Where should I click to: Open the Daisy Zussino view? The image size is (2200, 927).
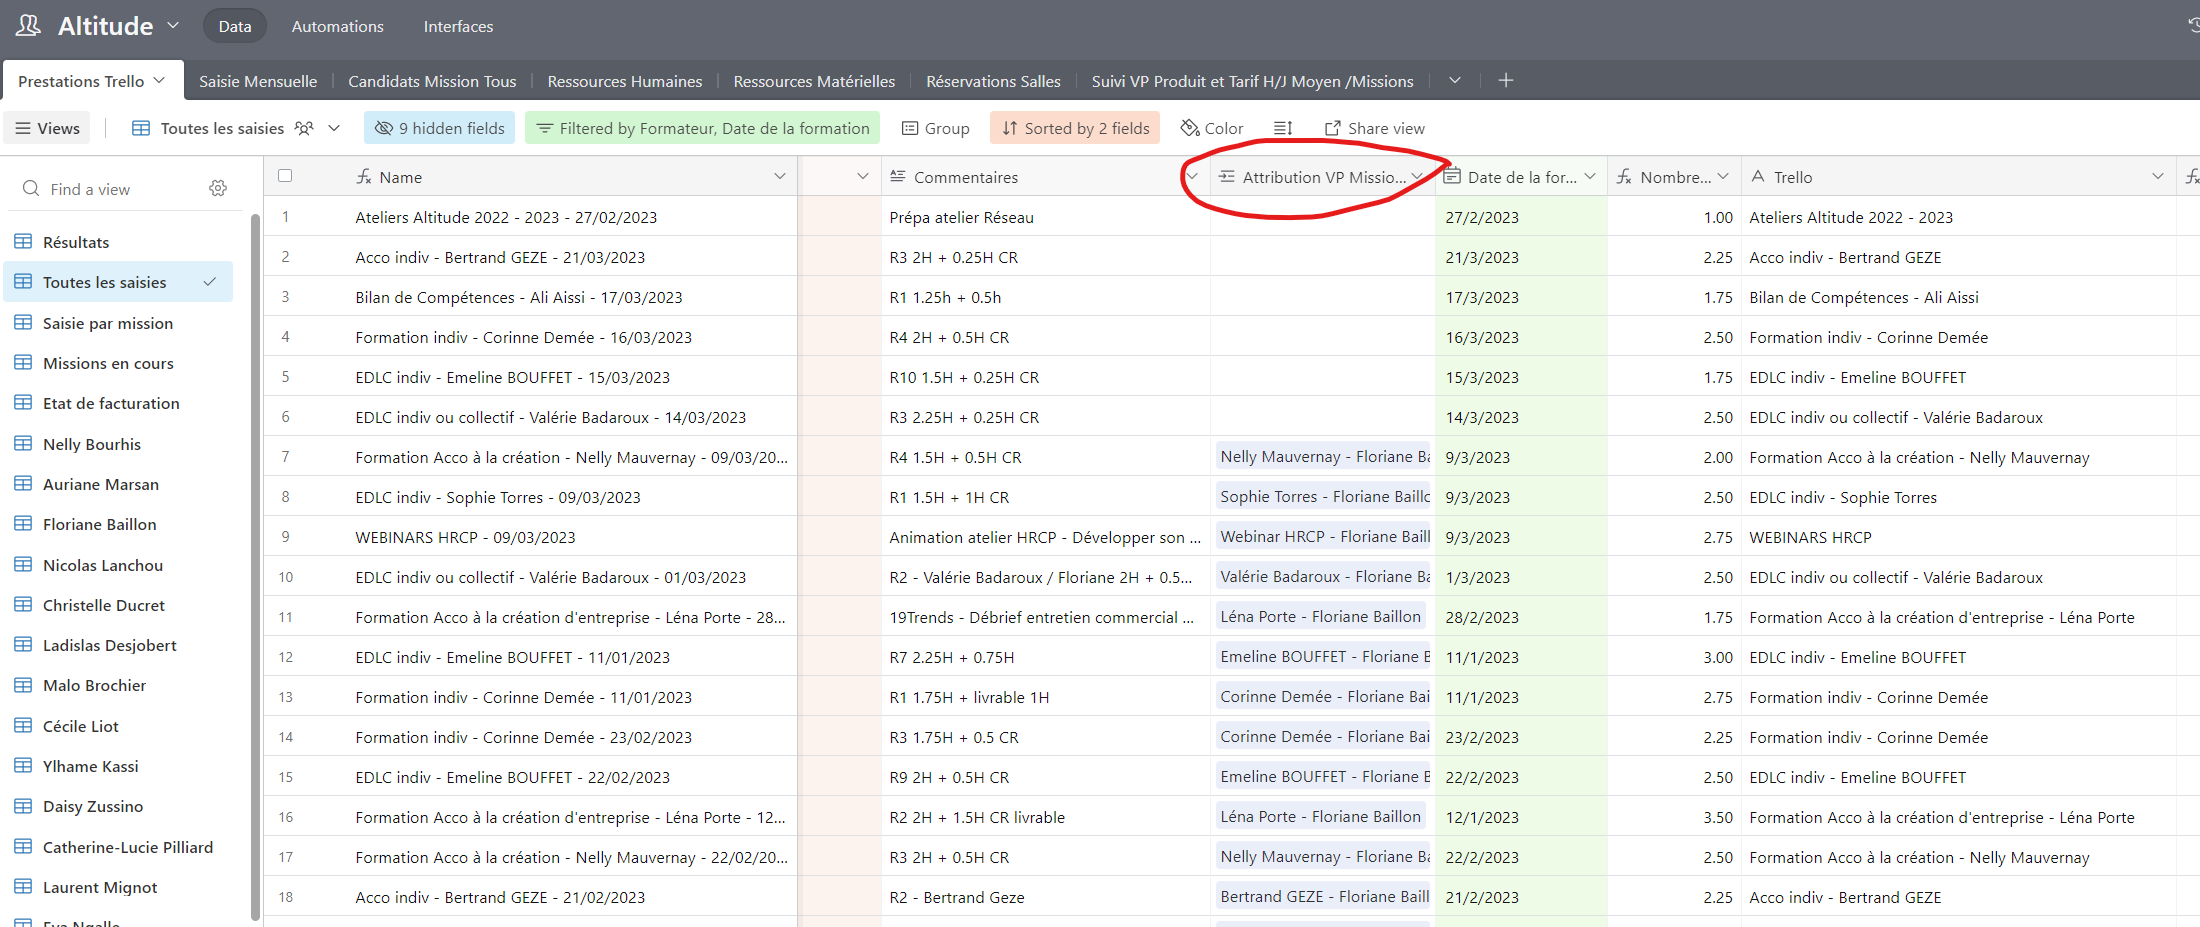(x=118, y=806)
